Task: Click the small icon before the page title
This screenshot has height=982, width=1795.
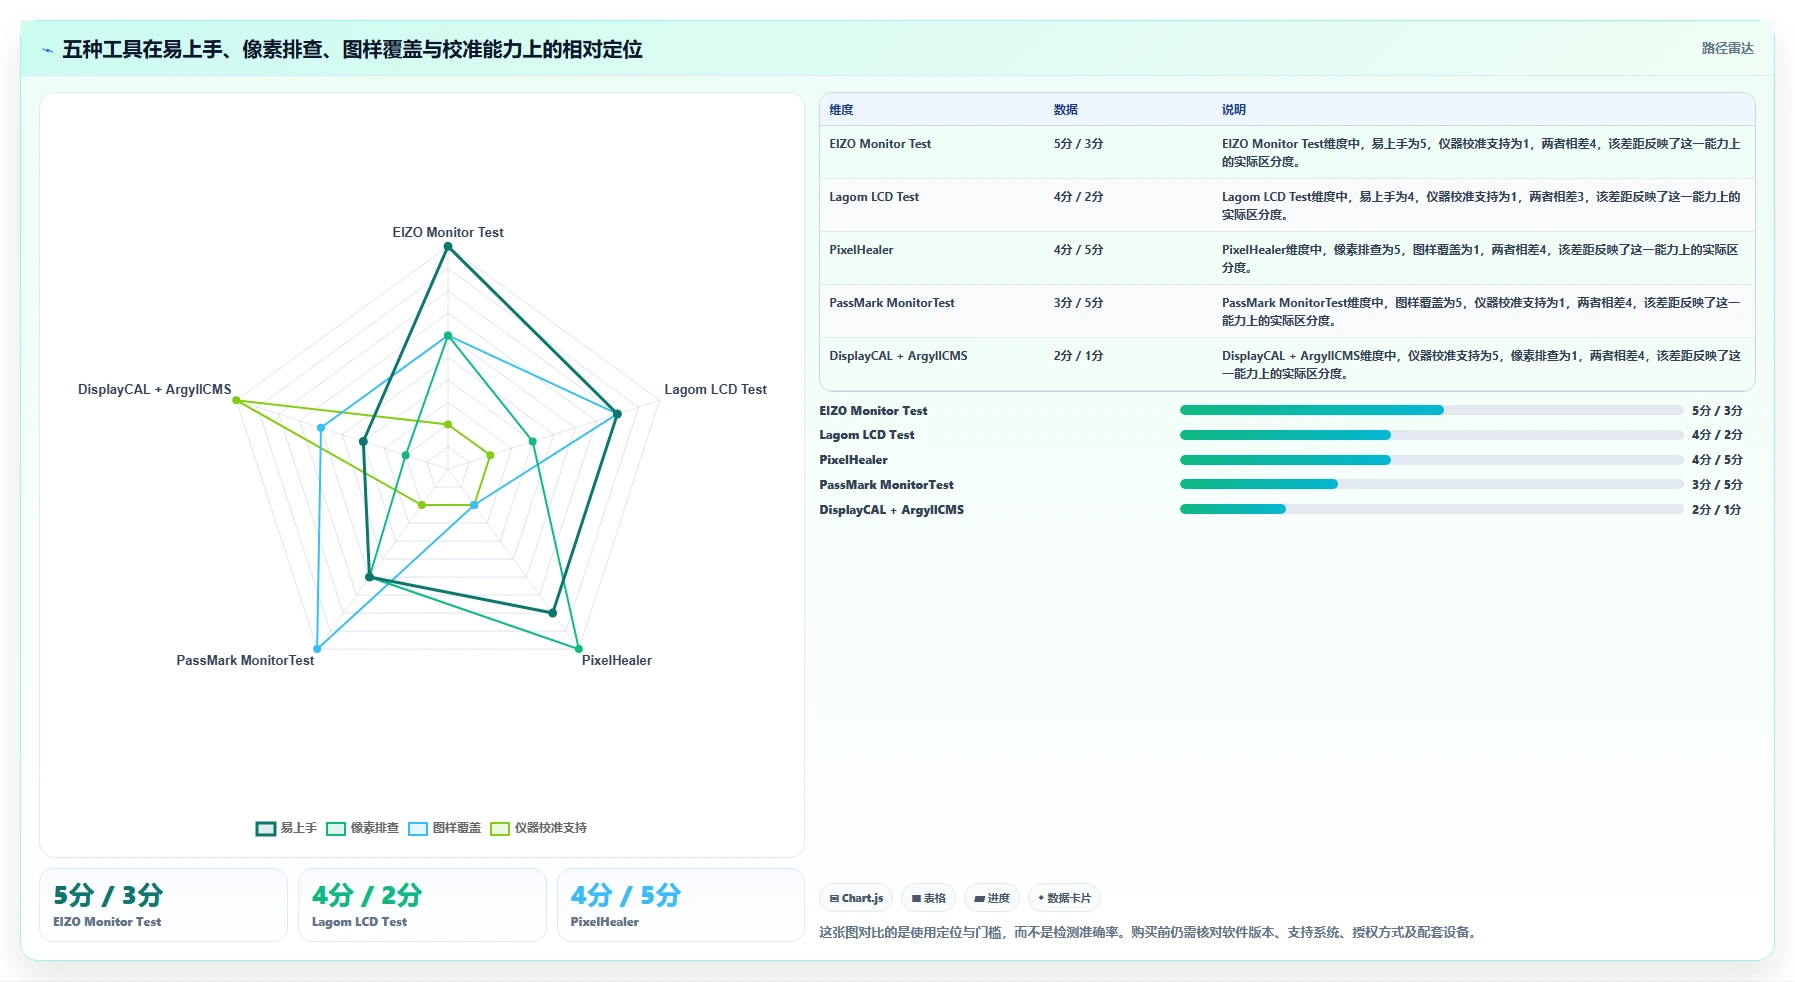Action: pyautogui.click(x=47, y=50)
